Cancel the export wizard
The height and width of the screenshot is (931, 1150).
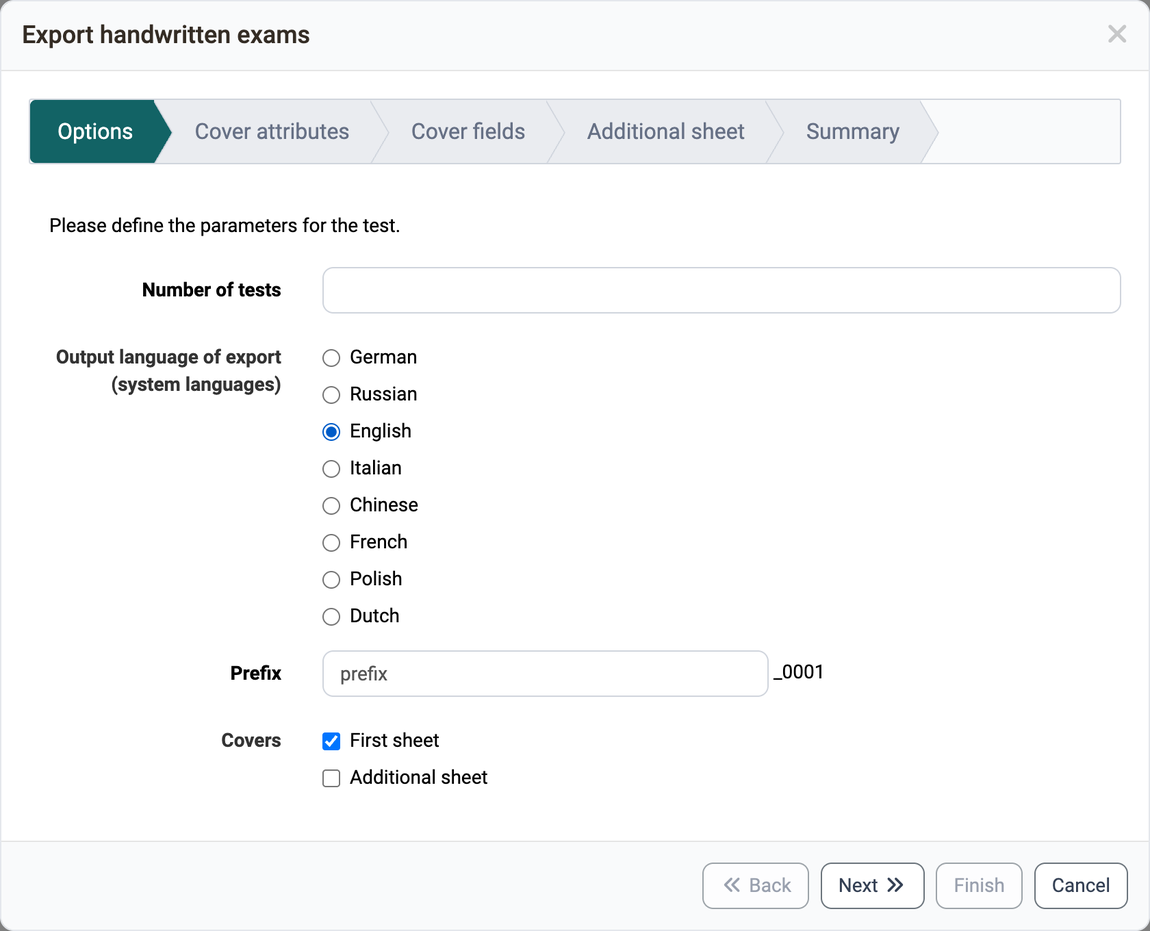(1080, 886)
